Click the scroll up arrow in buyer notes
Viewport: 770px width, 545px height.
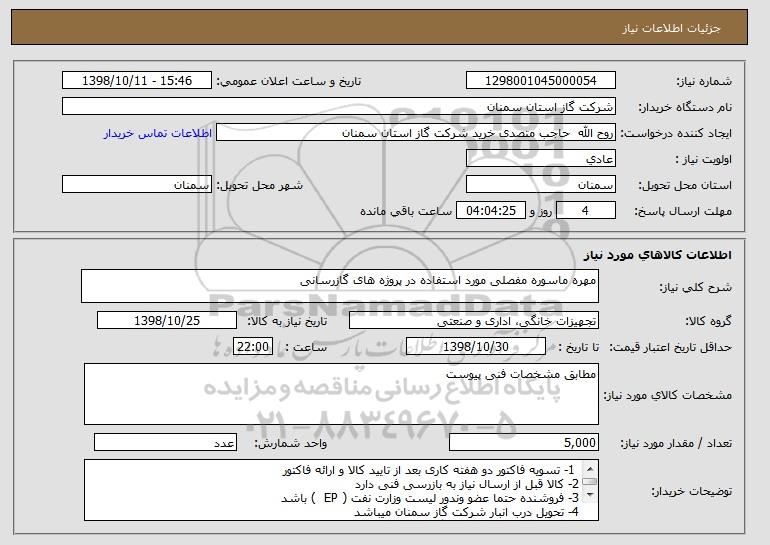pyautogui.click(x=590, y=468)
